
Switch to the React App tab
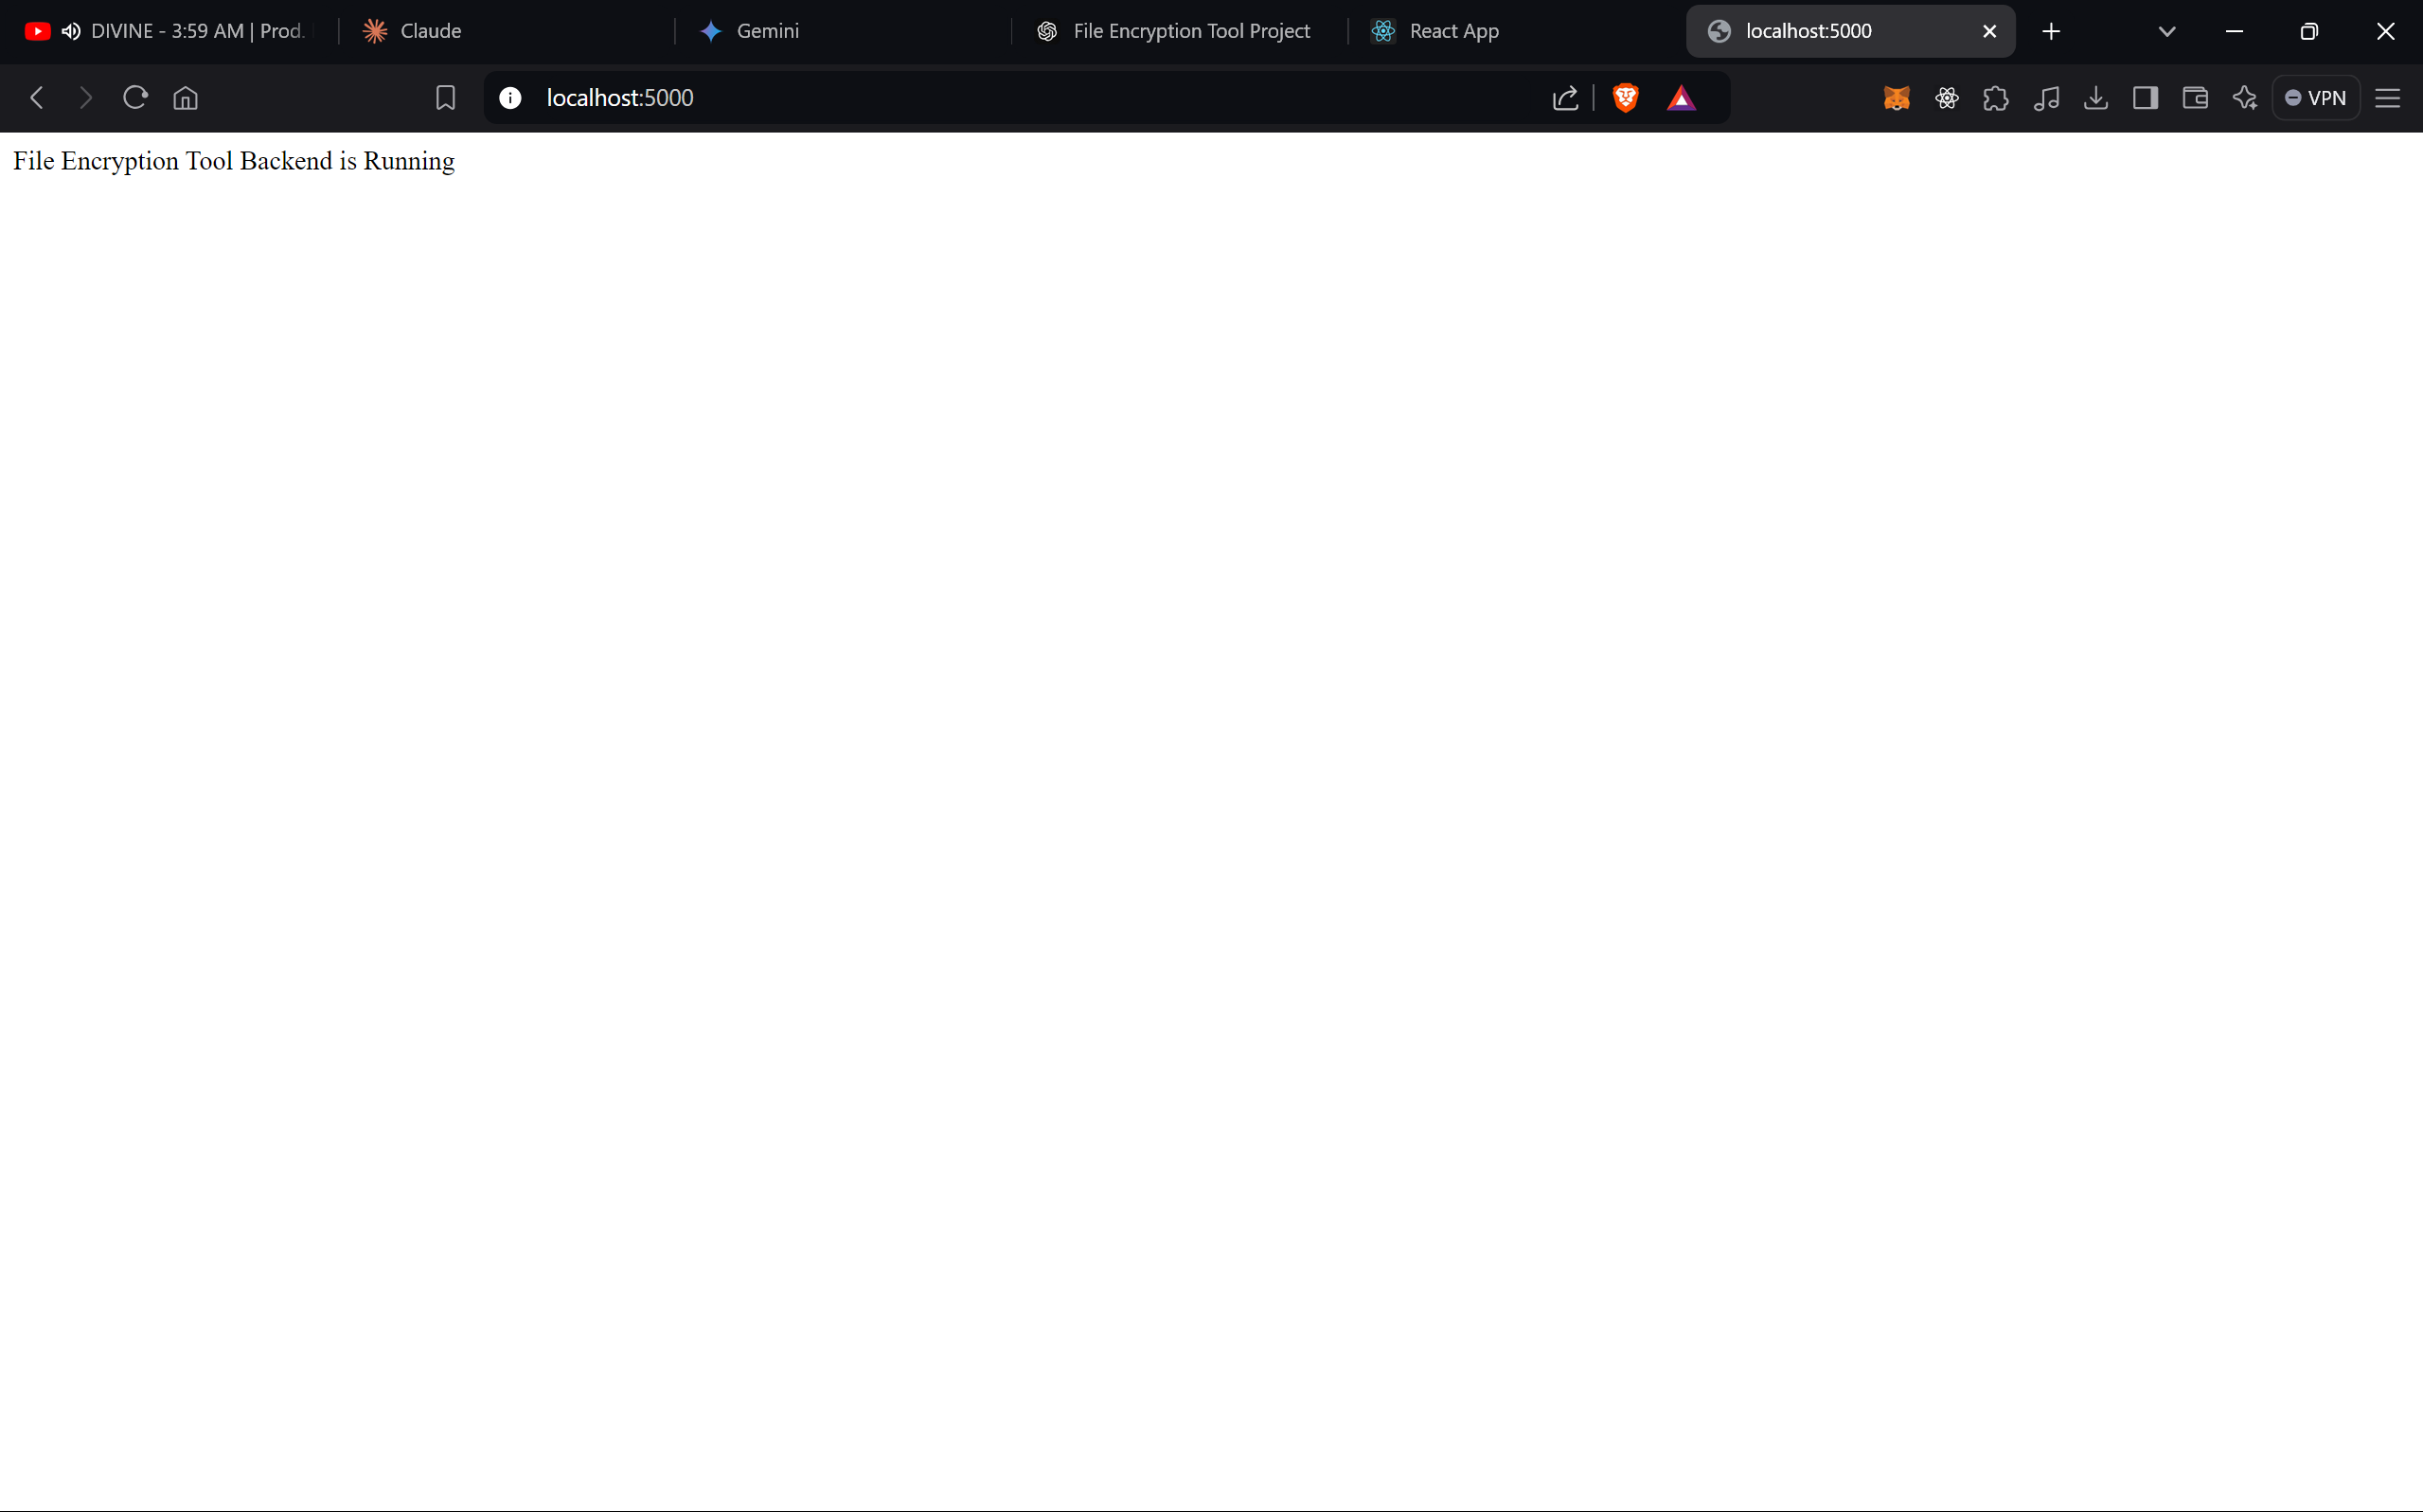point(1454,29)
